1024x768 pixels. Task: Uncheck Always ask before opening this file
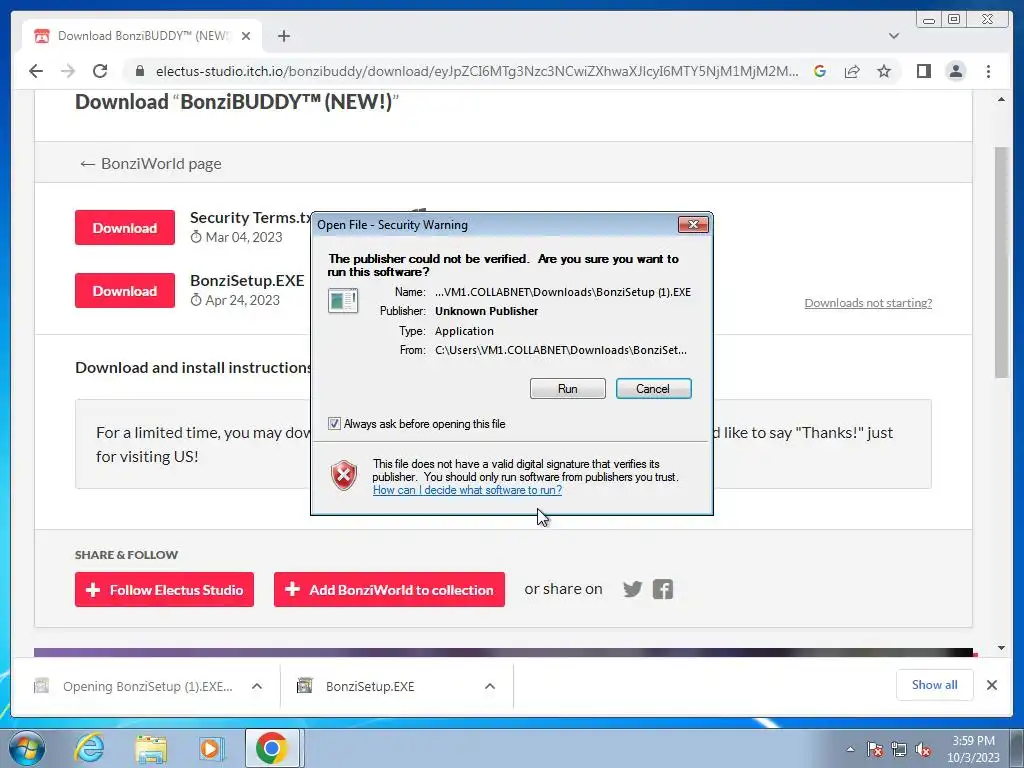pyautogui.click(x=334, y=424)
